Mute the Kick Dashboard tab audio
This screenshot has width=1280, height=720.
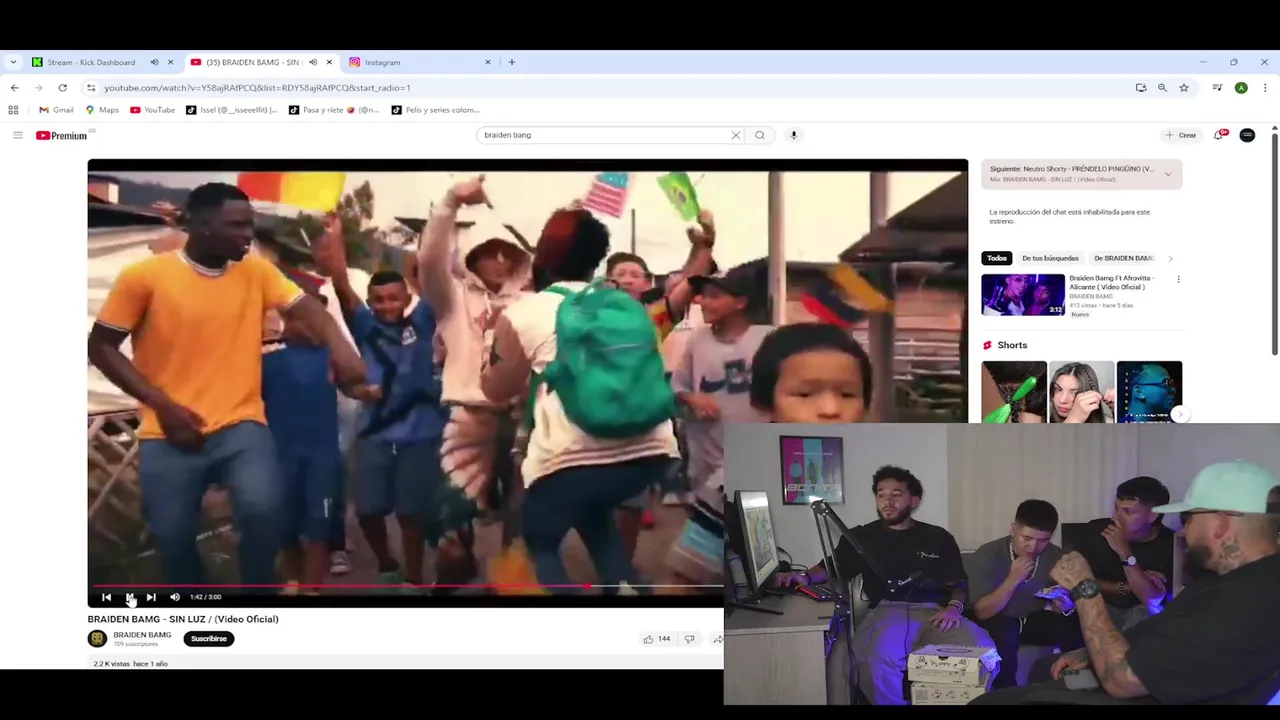pos(154,62)
